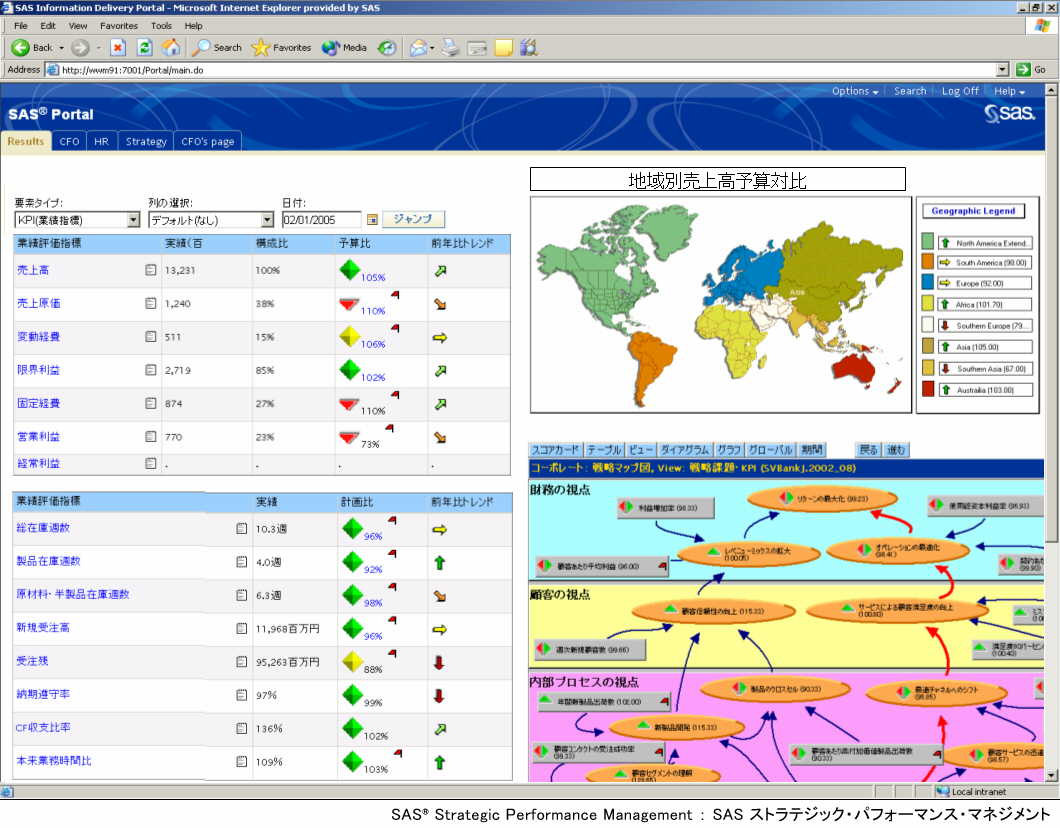Click the ジャンプ button
The width and height of the screenshot is (1060, 828).
point(413,219)
